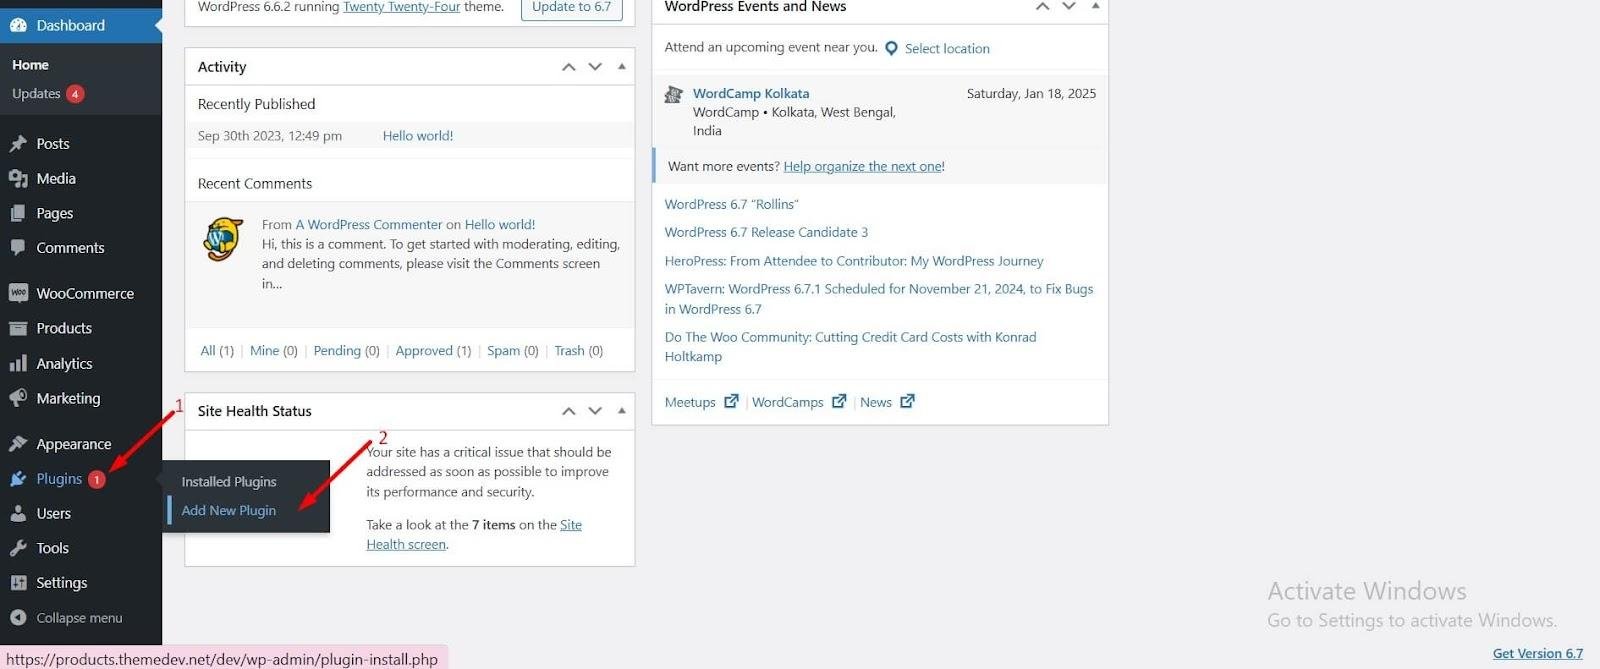
Task: Filter comments by Mine (0)
Action: 274,351
